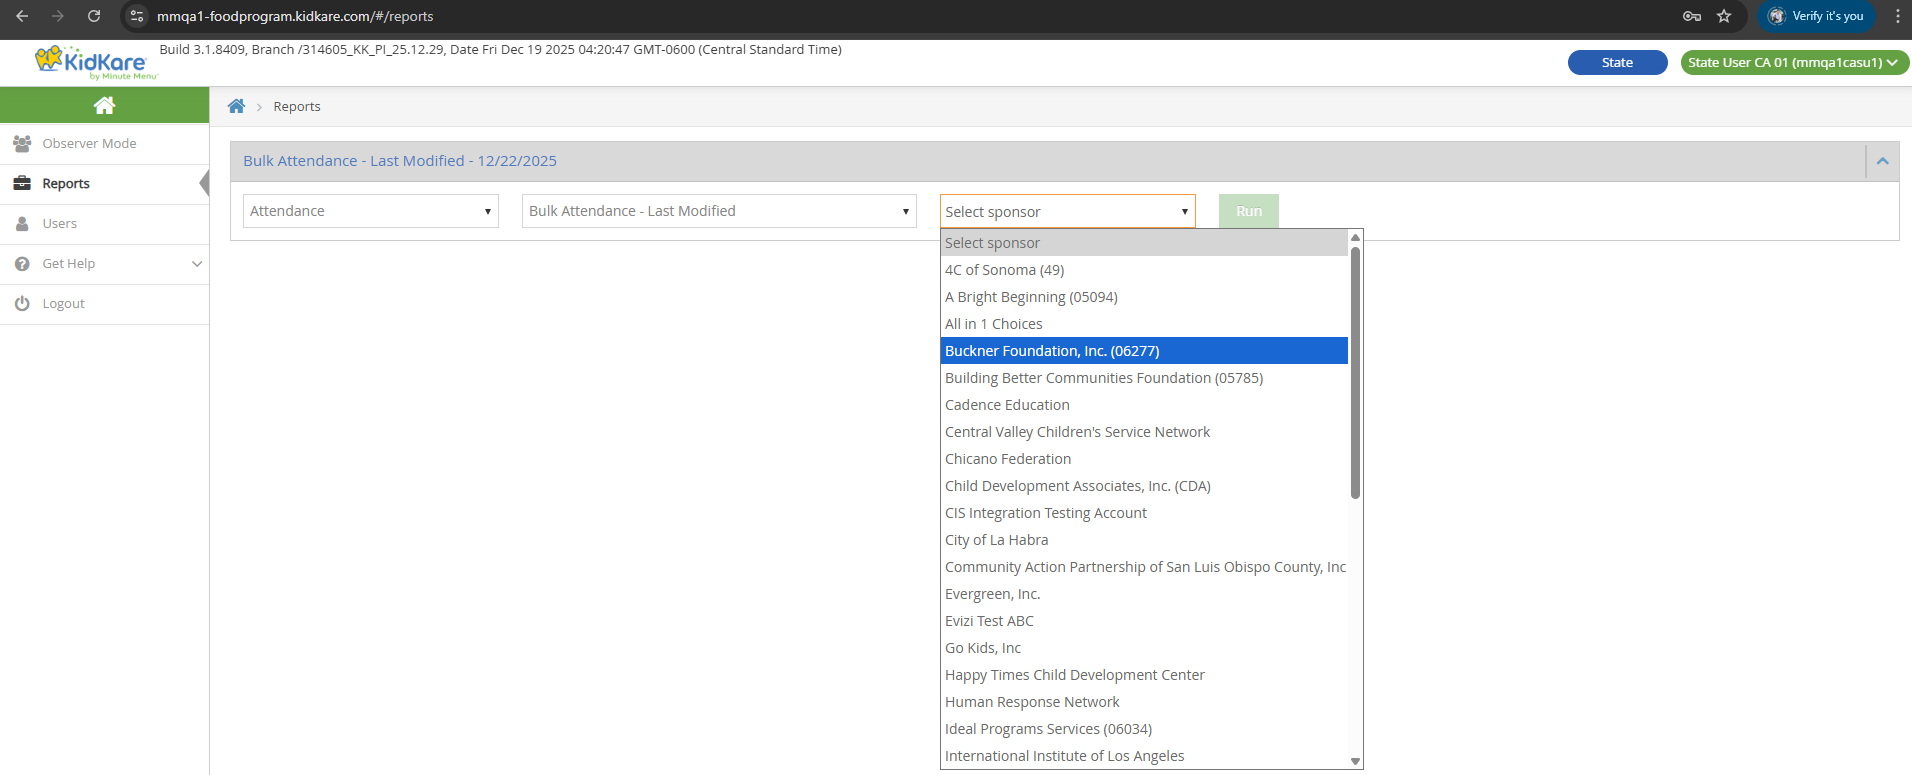Click the sponsor list scroll-up arrow
Screen dimensions: 1912x775
(1355, 238)
